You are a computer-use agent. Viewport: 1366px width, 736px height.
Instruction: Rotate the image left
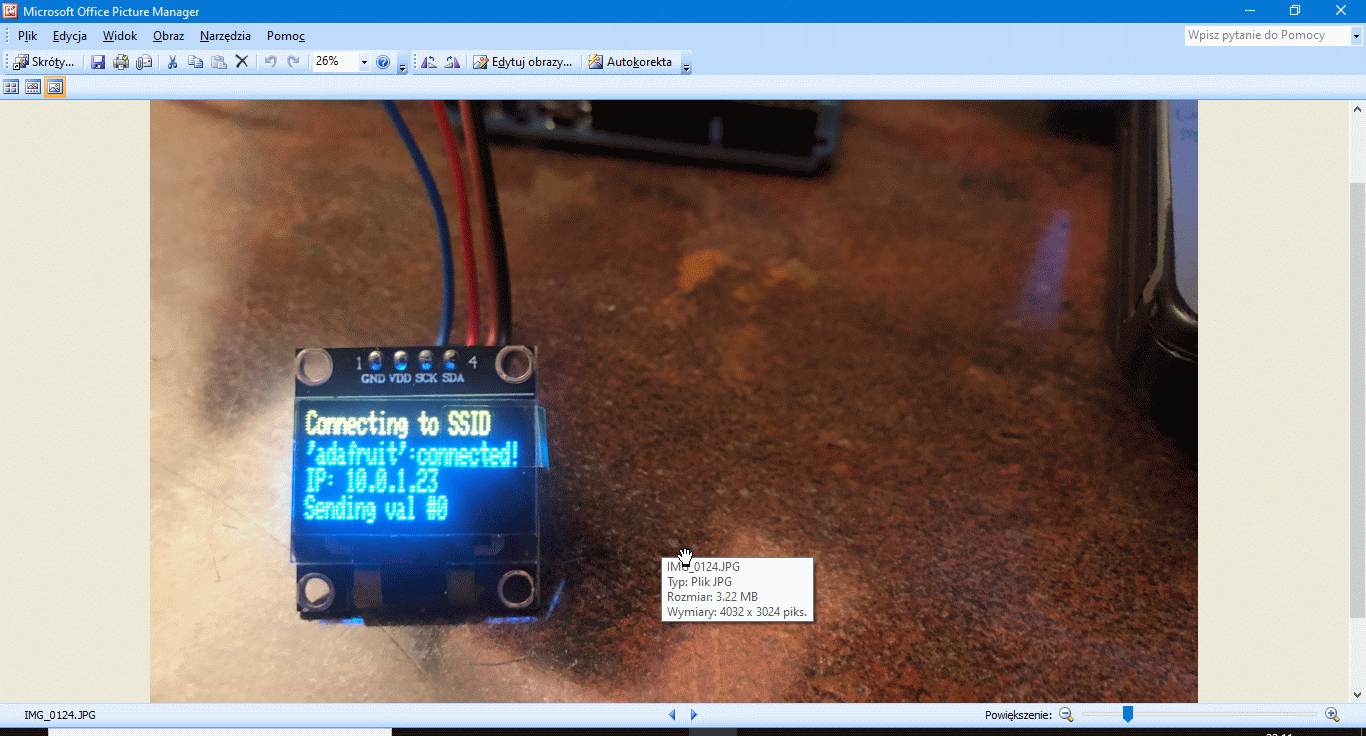point(429,62)
